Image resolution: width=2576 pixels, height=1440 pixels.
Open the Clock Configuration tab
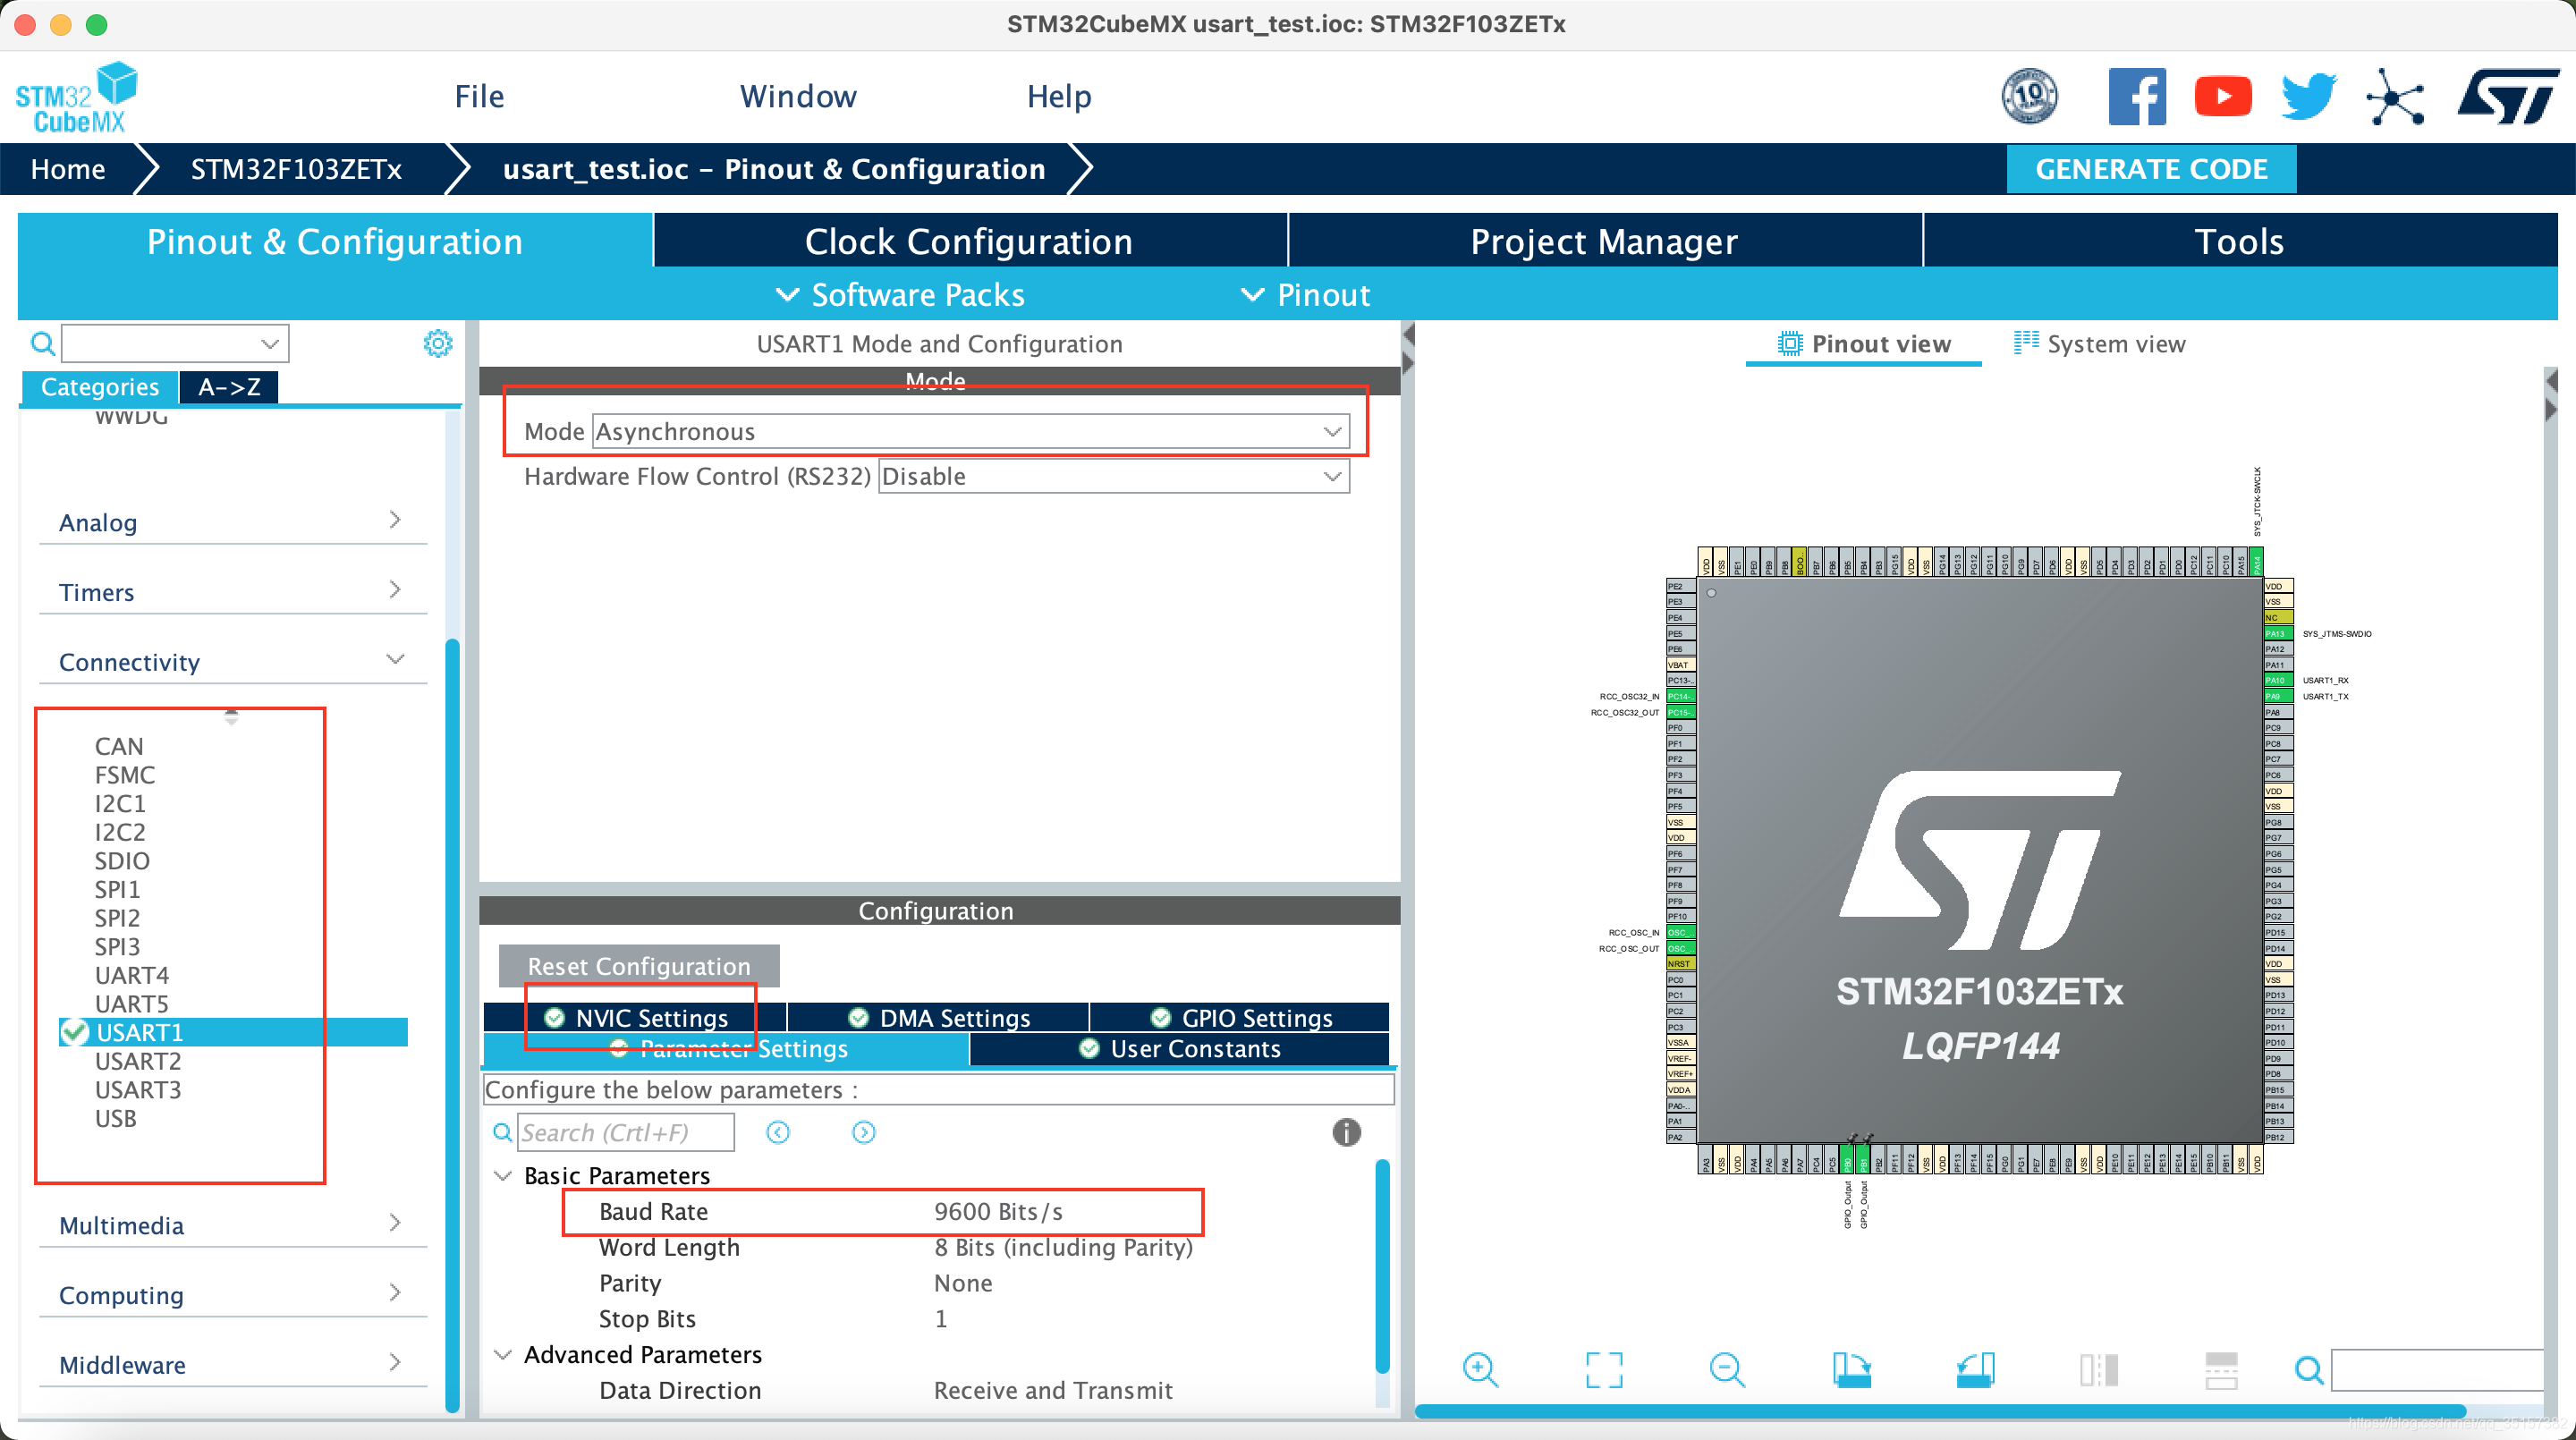(968, 241)
